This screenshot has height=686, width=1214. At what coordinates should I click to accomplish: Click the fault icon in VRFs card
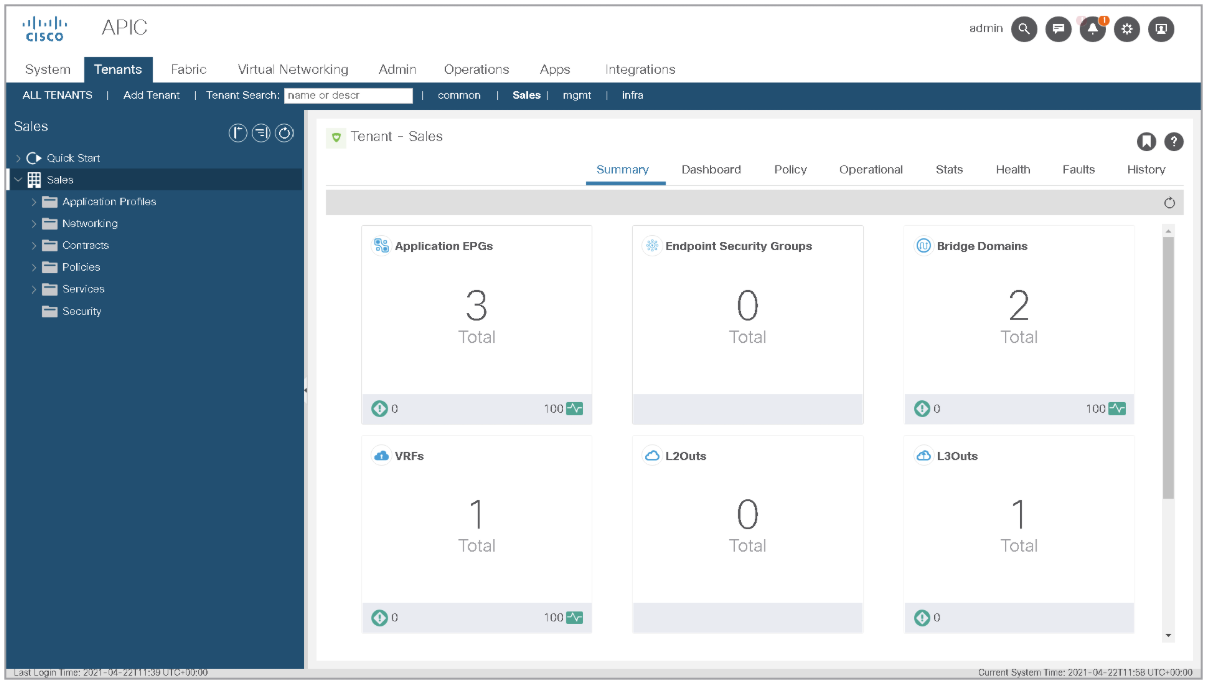pos(379,618)
